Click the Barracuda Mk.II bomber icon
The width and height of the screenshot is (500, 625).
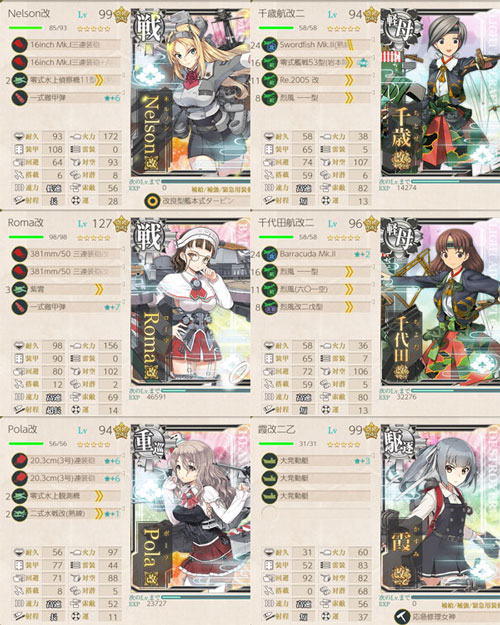point(270,254)
